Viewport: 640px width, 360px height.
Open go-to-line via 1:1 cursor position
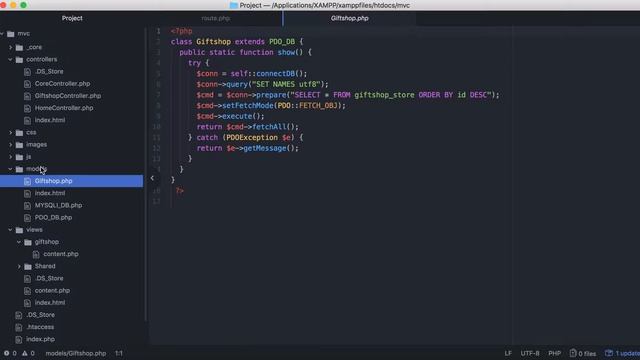click(x=118, y=353)
